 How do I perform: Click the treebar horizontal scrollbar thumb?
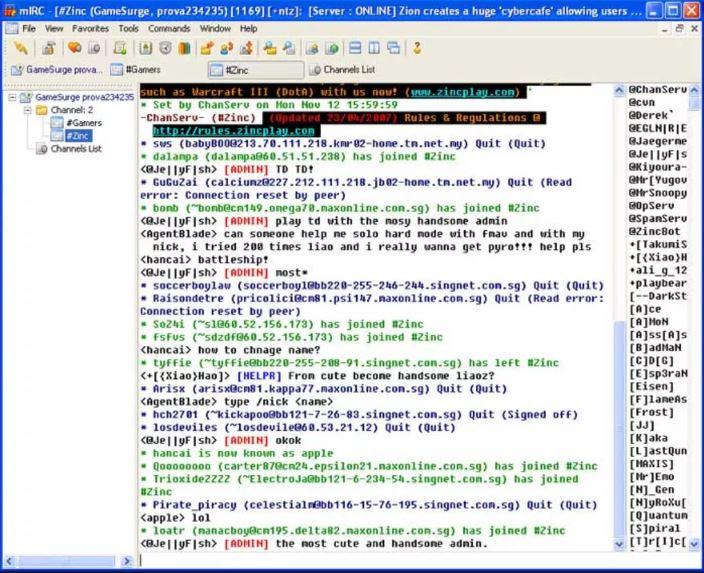[66, 561]
